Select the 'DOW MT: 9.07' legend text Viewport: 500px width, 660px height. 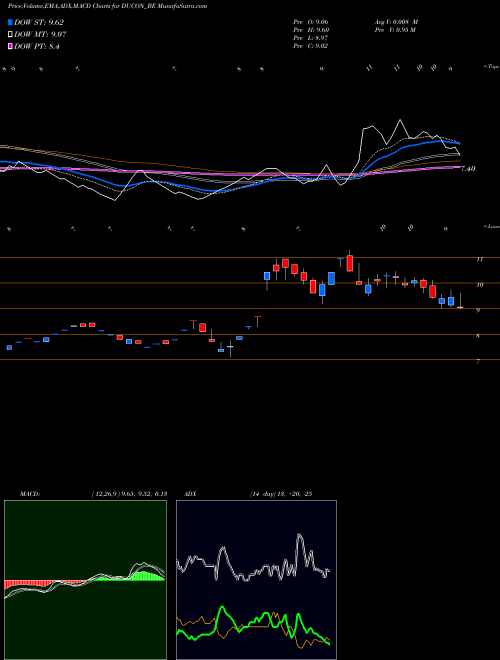pyautogui.click(x=40, y=35)
